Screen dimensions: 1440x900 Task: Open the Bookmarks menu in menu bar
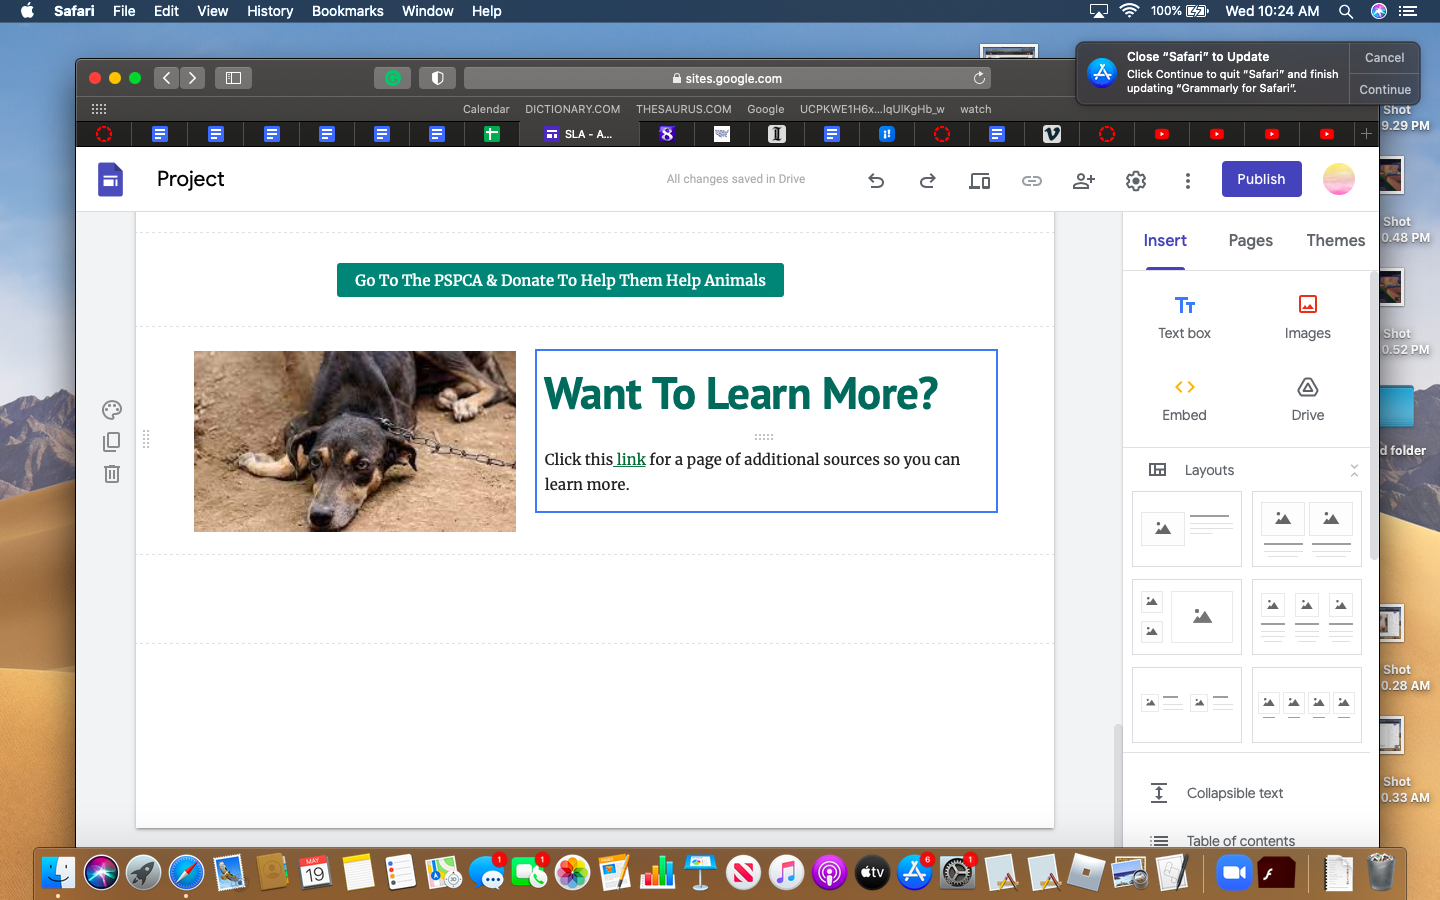pyautogui.click(x=347, y=11)
